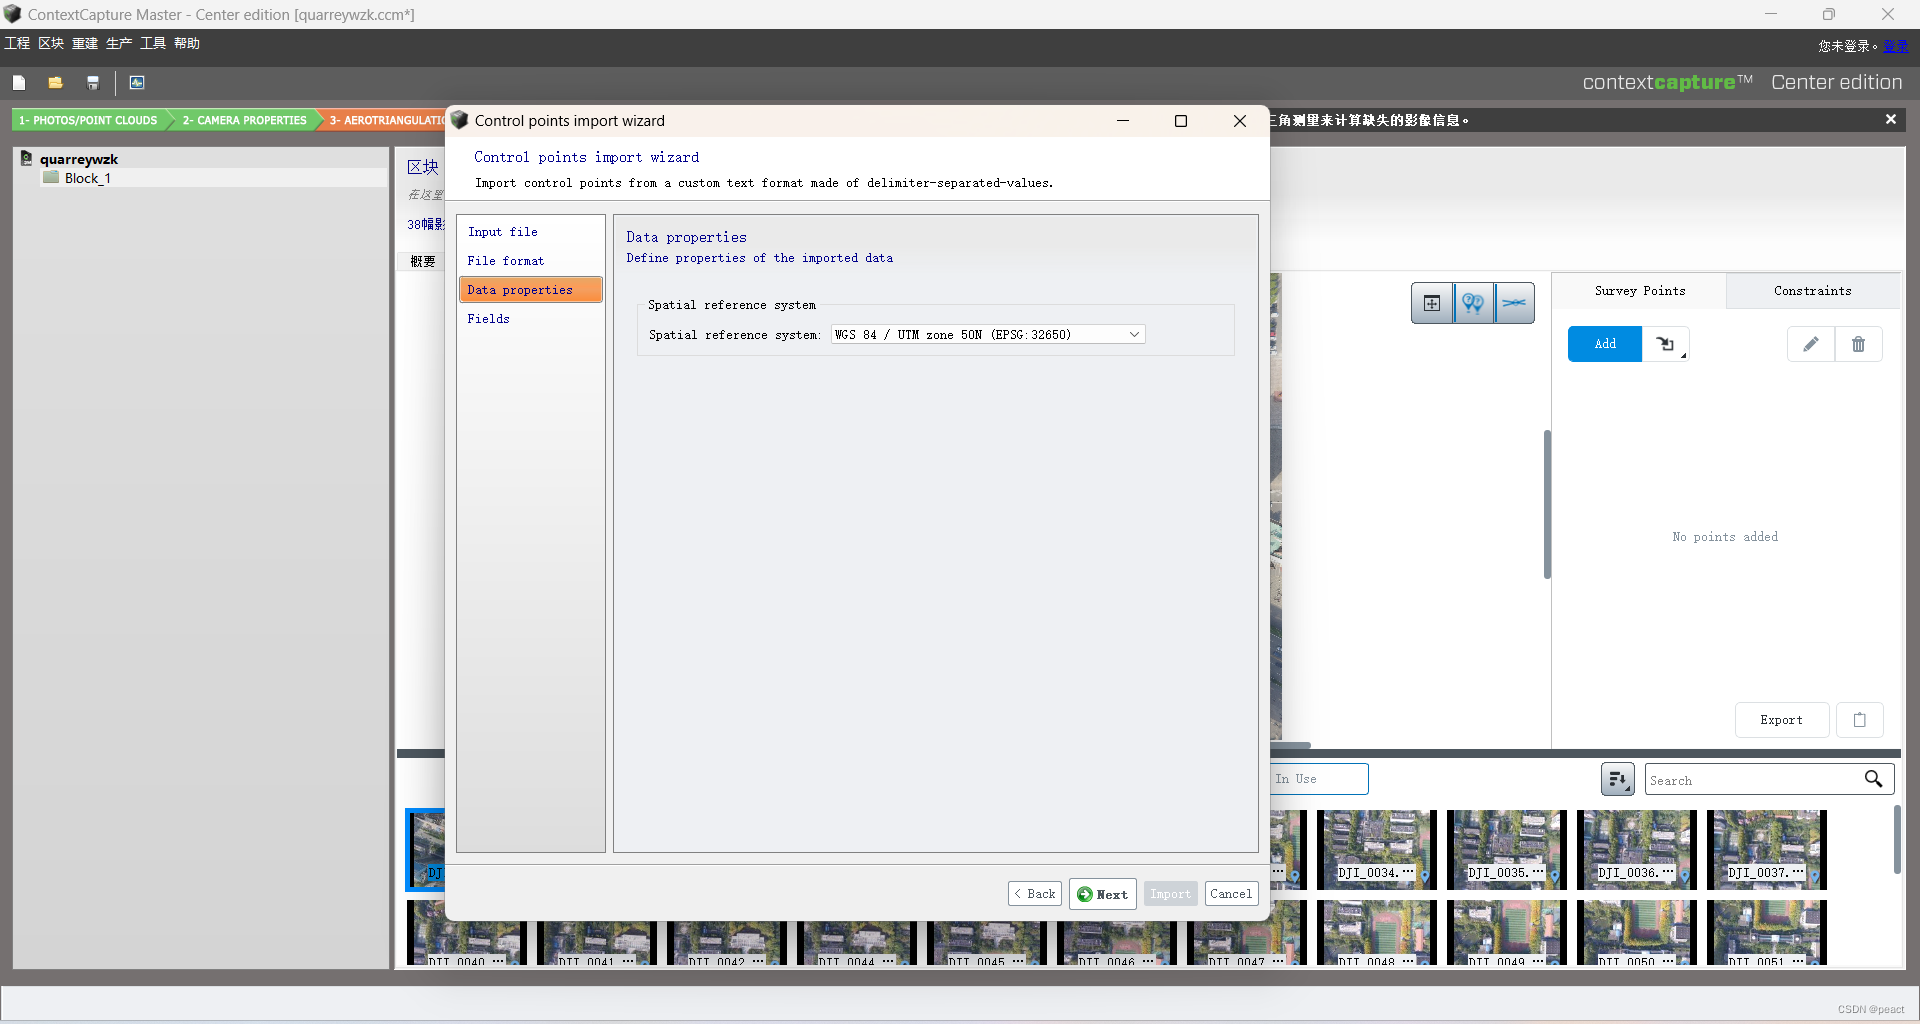This screenshot has width=1920, height=1024.
Task: Activate the survey points locator tool
Action: 1474,303
